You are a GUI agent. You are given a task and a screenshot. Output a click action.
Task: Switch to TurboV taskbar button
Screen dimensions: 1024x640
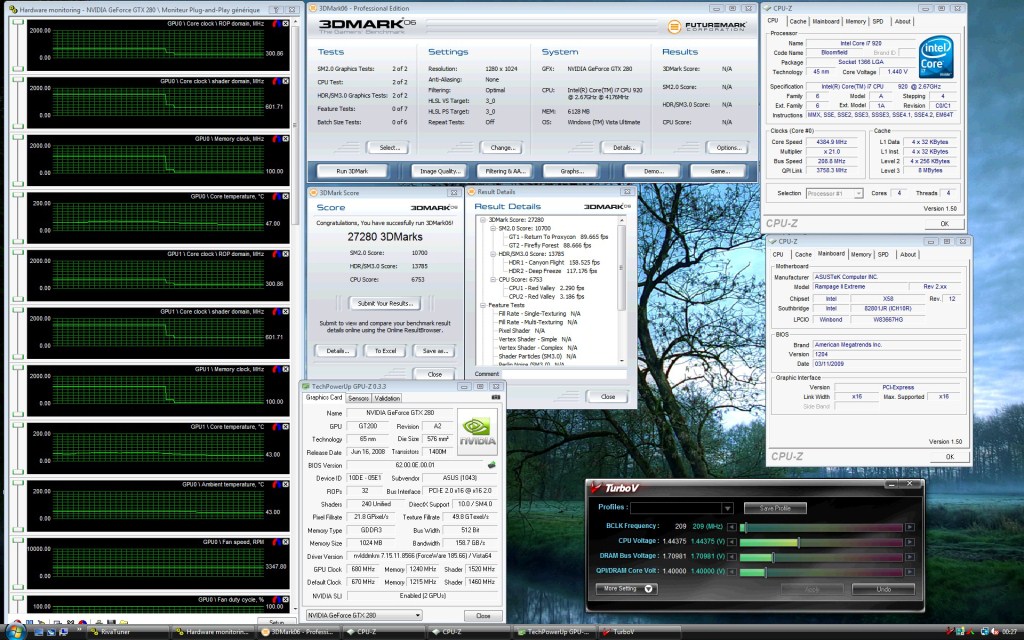click(637, 632)
